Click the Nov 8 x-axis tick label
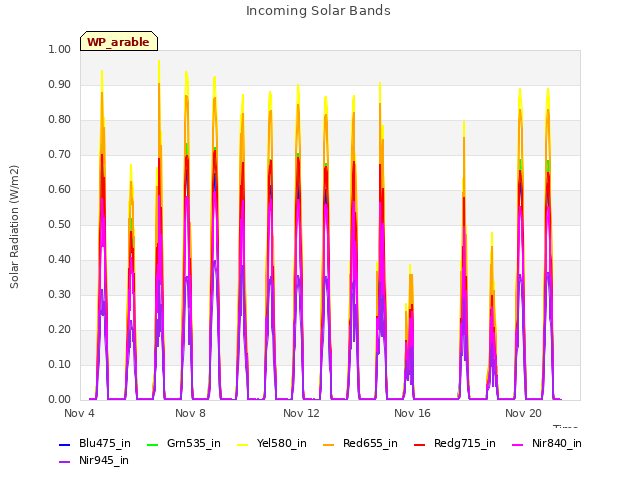This screenshot has height=480, width=640. pyautogui.click(x=190, y=413)
